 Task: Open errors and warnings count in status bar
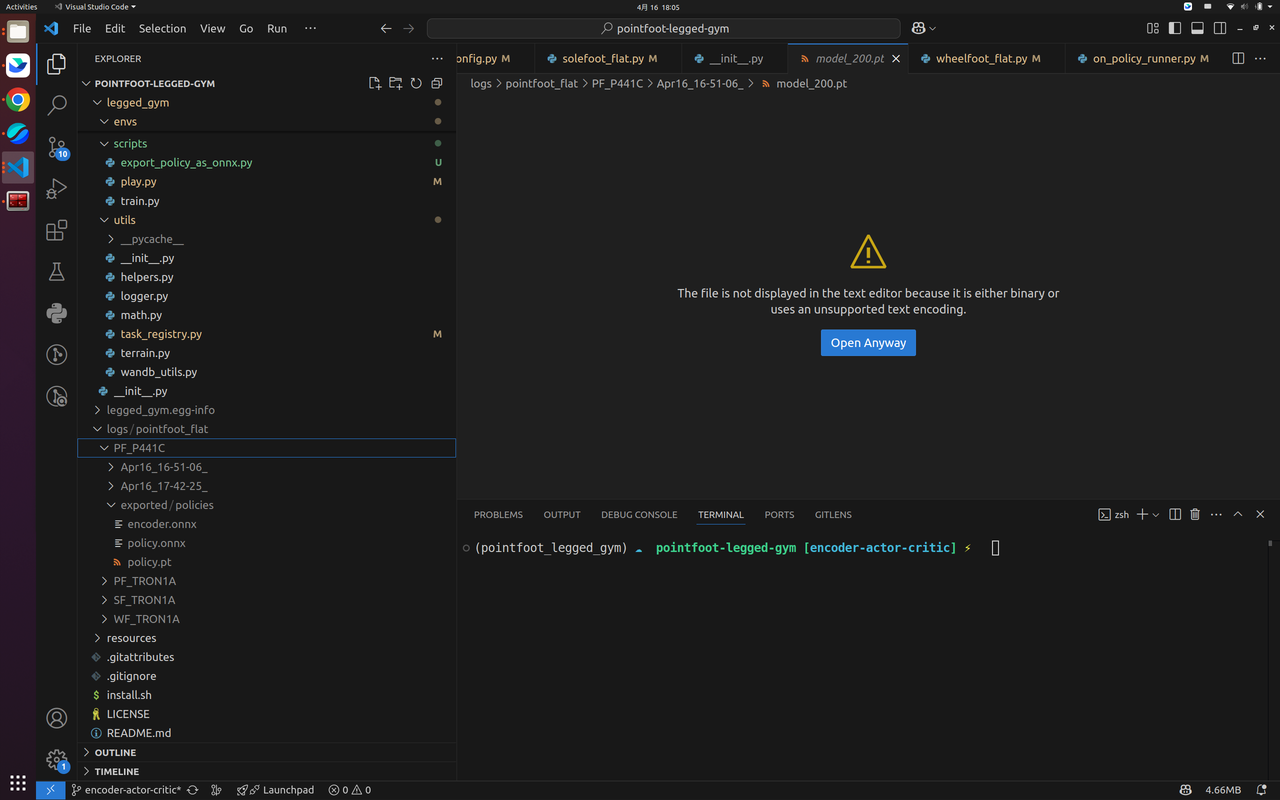350,790
